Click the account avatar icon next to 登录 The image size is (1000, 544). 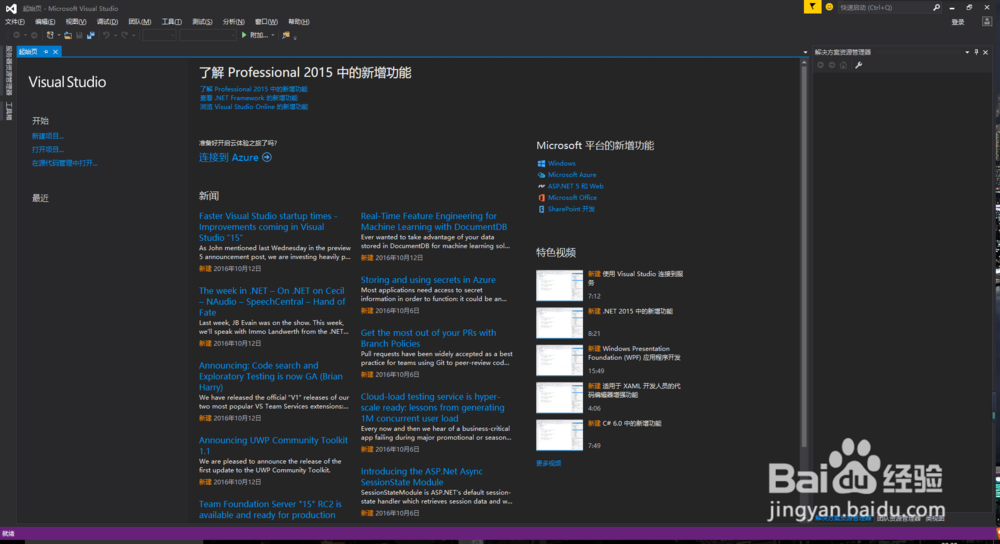click(987, 22)
